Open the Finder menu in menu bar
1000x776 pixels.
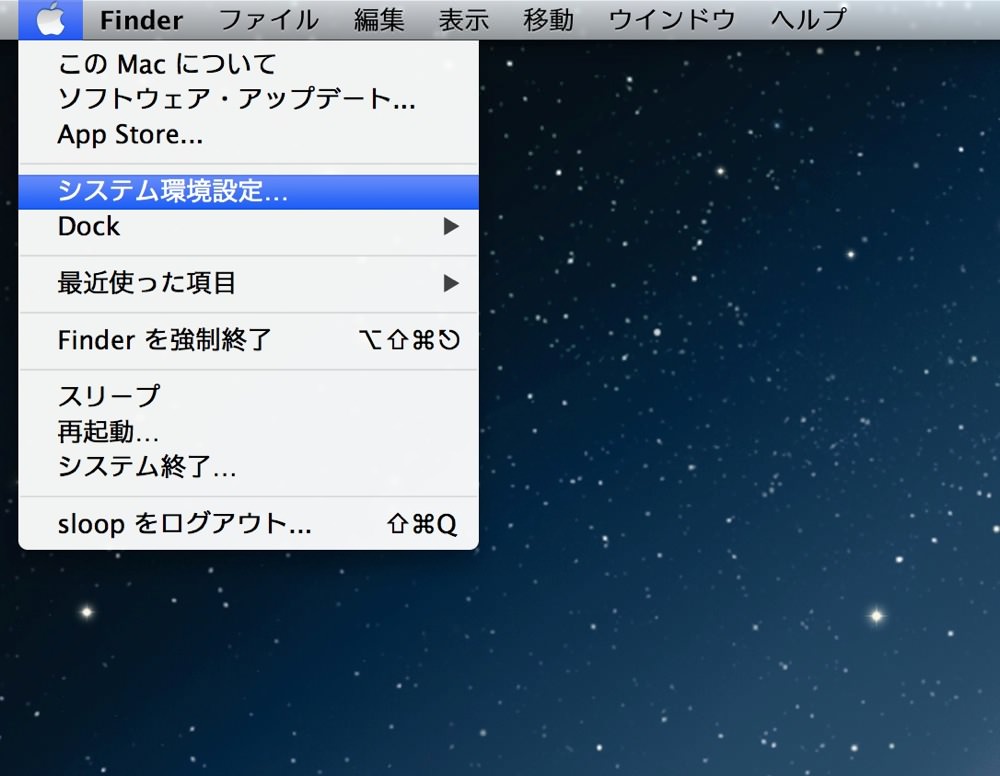(141, 20)
